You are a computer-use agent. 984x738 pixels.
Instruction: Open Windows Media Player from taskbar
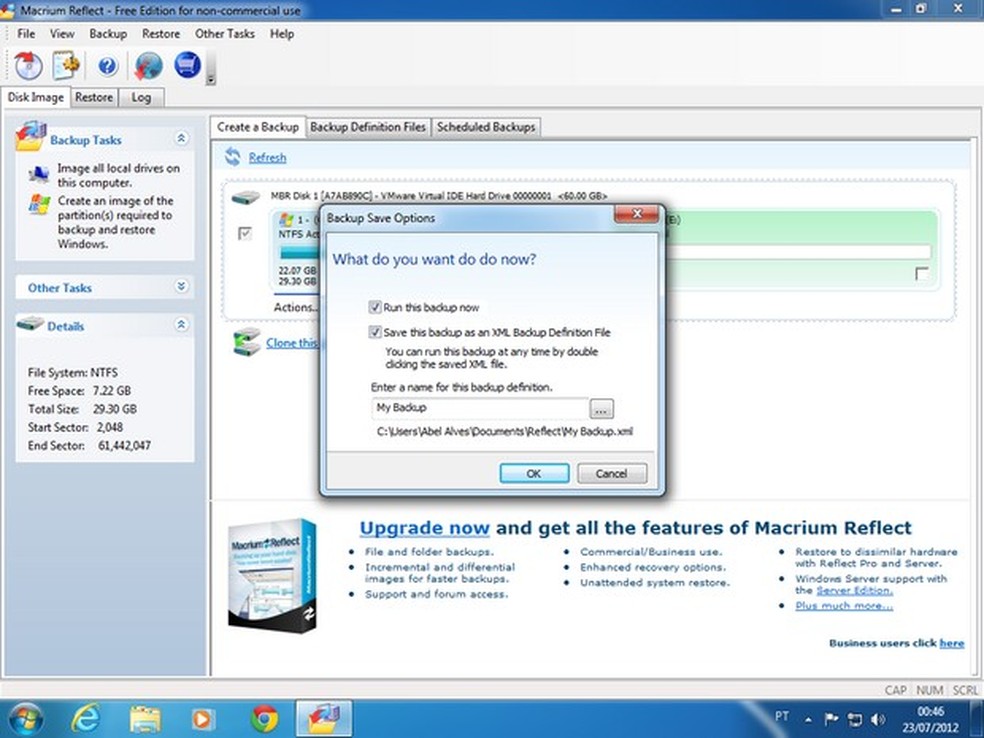203,719
